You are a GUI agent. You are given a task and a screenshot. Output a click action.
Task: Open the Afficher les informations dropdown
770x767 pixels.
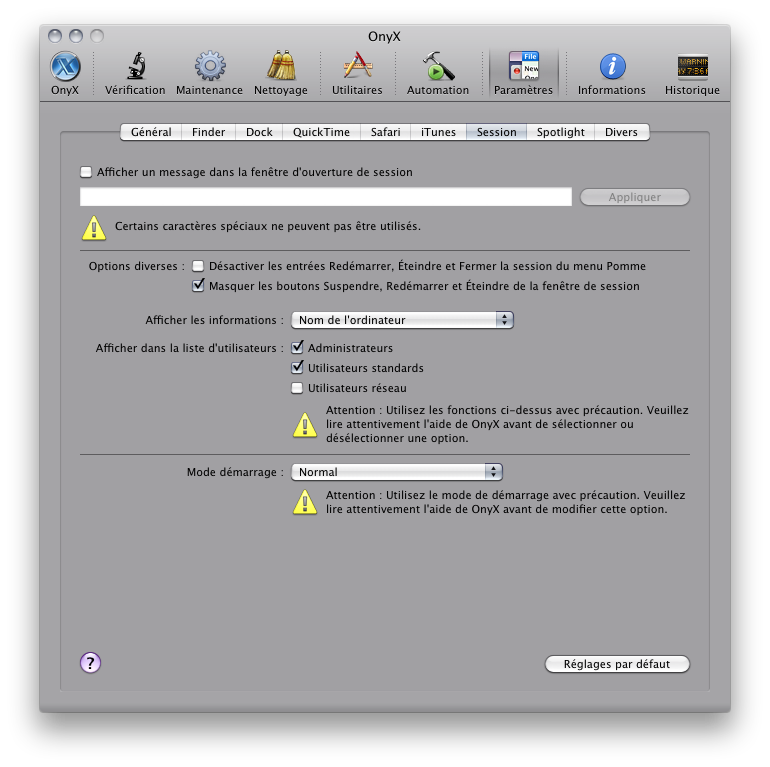[402, 320]
